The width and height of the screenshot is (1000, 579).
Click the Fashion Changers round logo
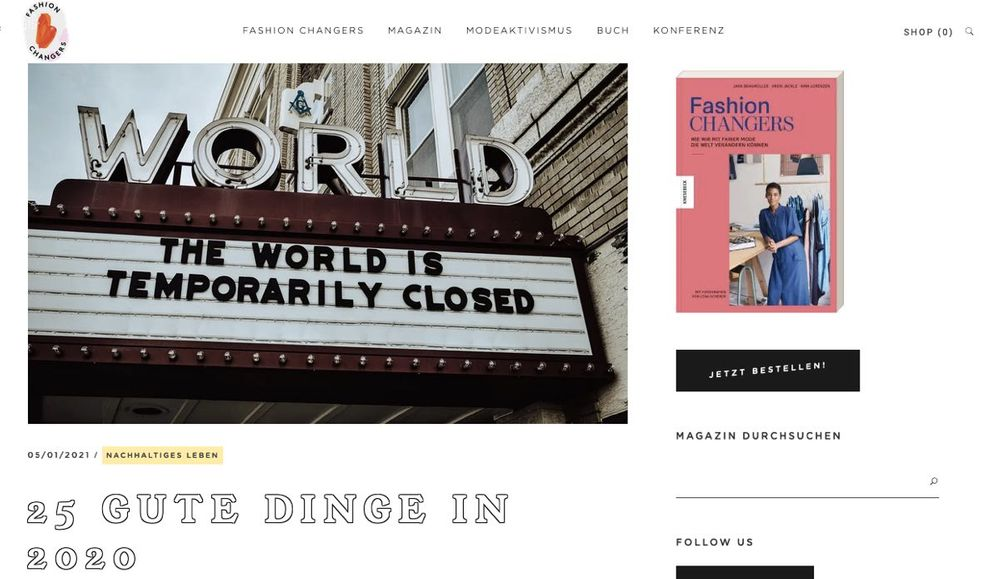(46, 31)
